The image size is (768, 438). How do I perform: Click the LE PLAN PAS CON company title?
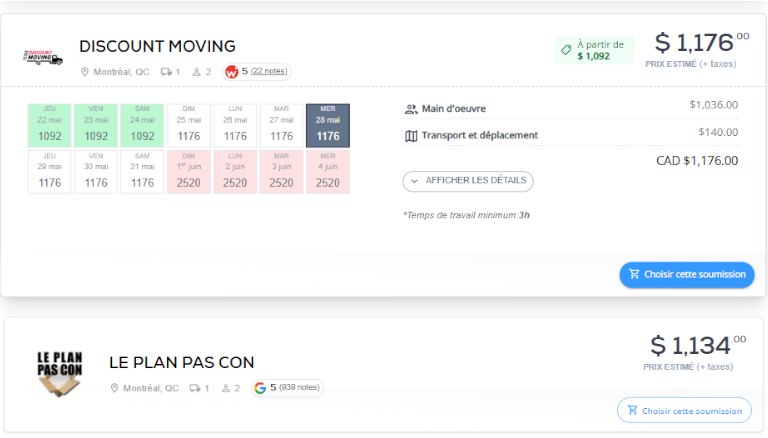(x=182, y=363)
